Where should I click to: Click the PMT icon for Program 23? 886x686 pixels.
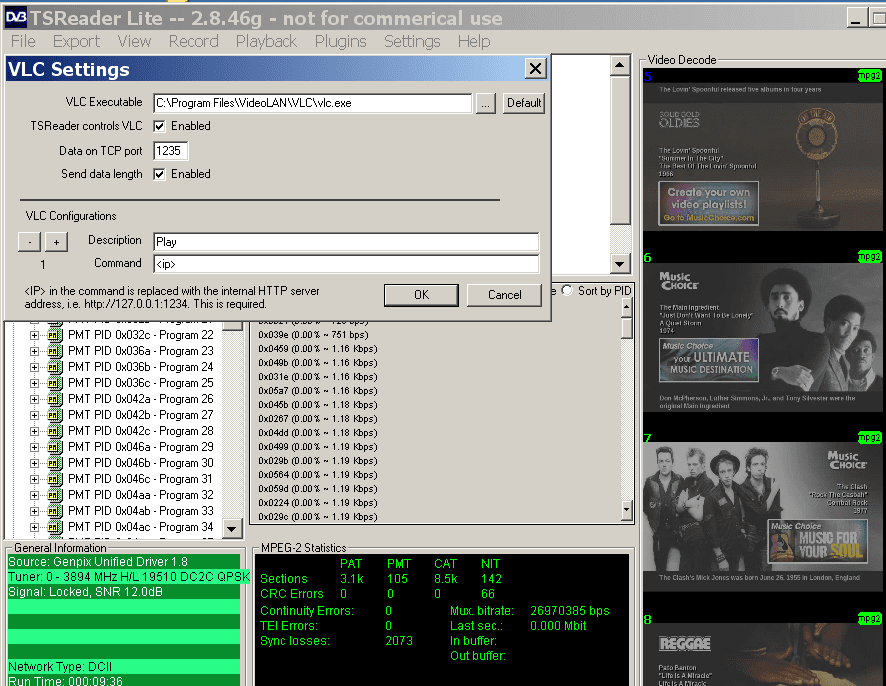54,351
